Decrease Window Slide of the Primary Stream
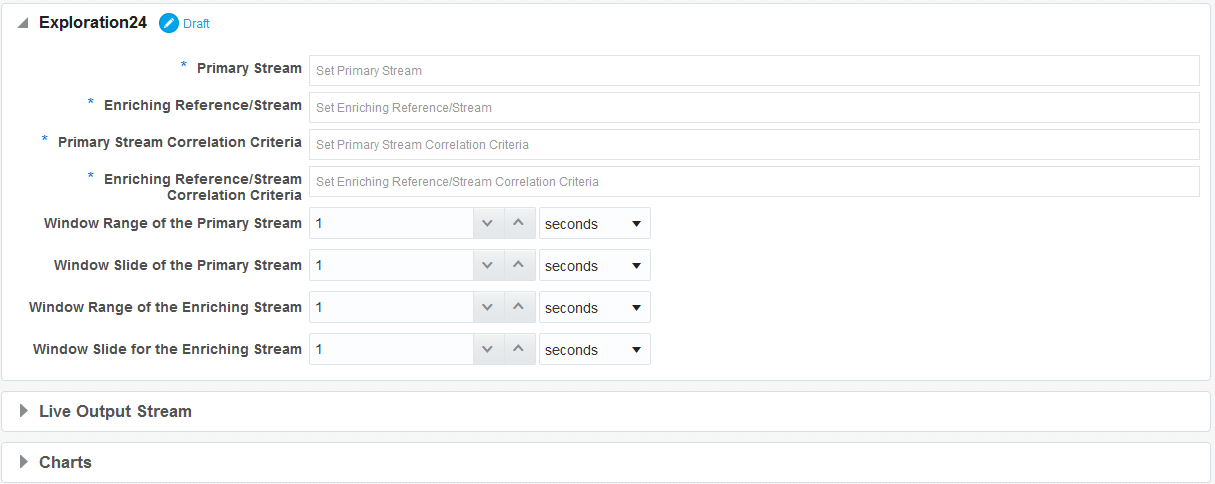The width and height of the screenshot is (1215, 484). point(487,265)
